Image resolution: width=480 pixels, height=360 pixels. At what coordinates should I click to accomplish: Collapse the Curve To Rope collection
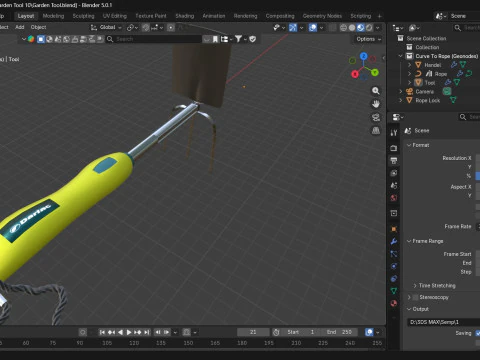click(x=401, y=56)
